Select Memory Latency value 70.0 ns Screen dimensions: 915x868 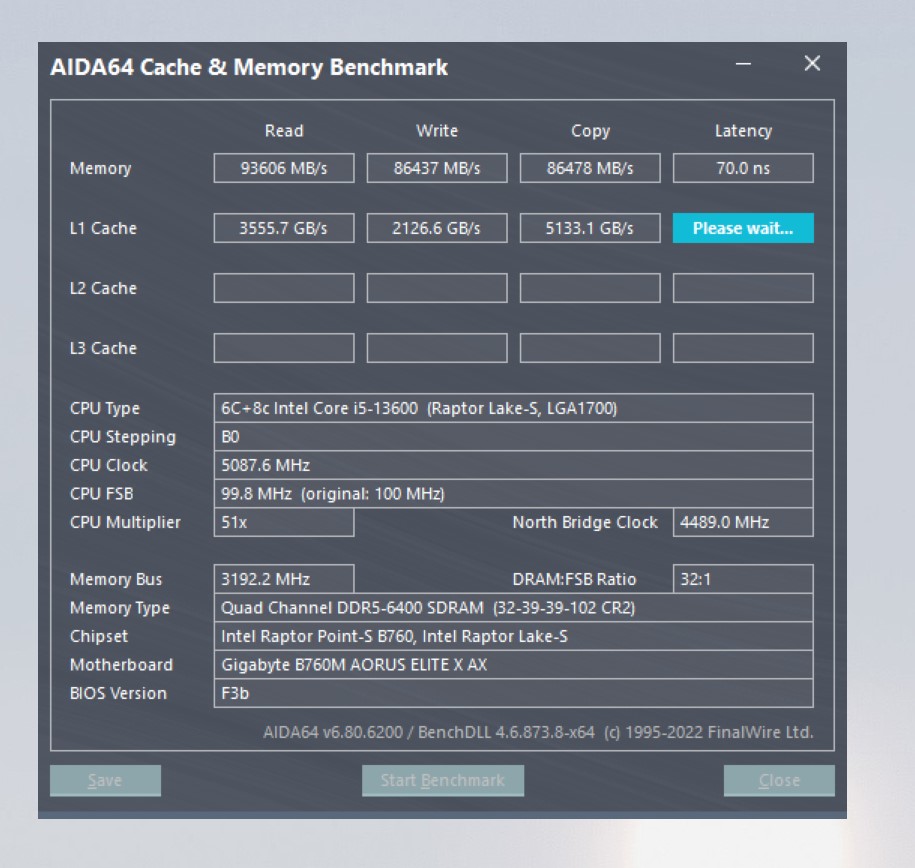743,168
